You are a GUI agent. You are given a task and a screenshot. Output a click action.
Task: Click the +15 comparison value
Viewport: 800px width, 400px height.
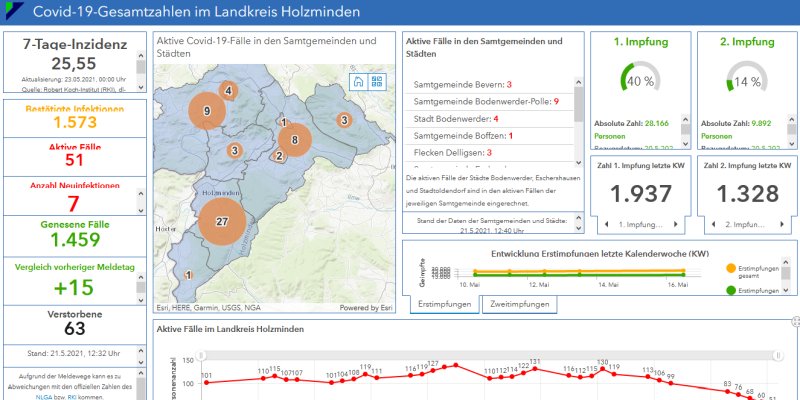click(x=74, y=287)
